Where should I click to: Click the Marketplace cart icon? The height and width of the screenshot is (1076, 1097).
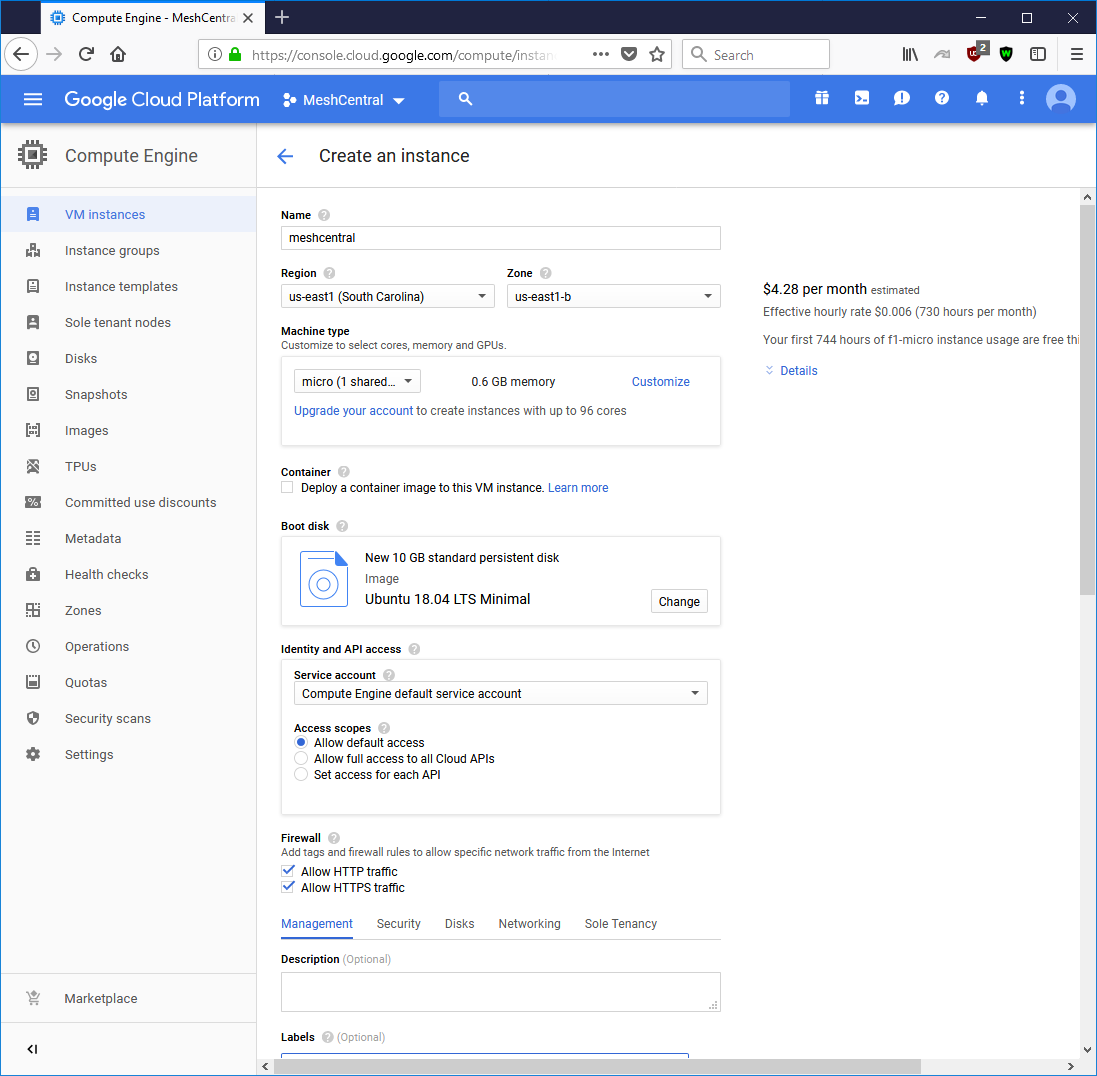tap(33, 998)
